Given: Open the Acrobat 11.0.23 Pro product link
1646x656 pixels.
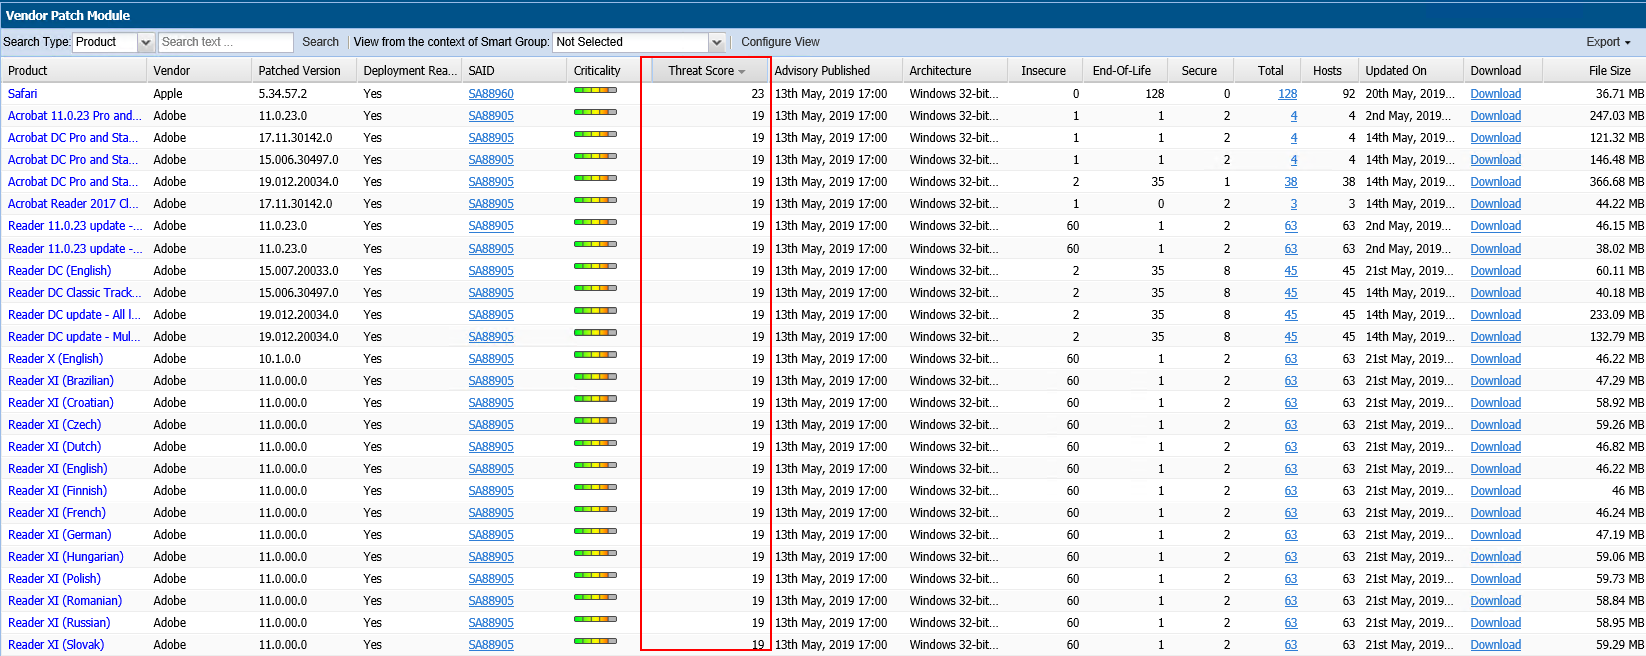Looking at the screenshot, I should pos(75,116).
